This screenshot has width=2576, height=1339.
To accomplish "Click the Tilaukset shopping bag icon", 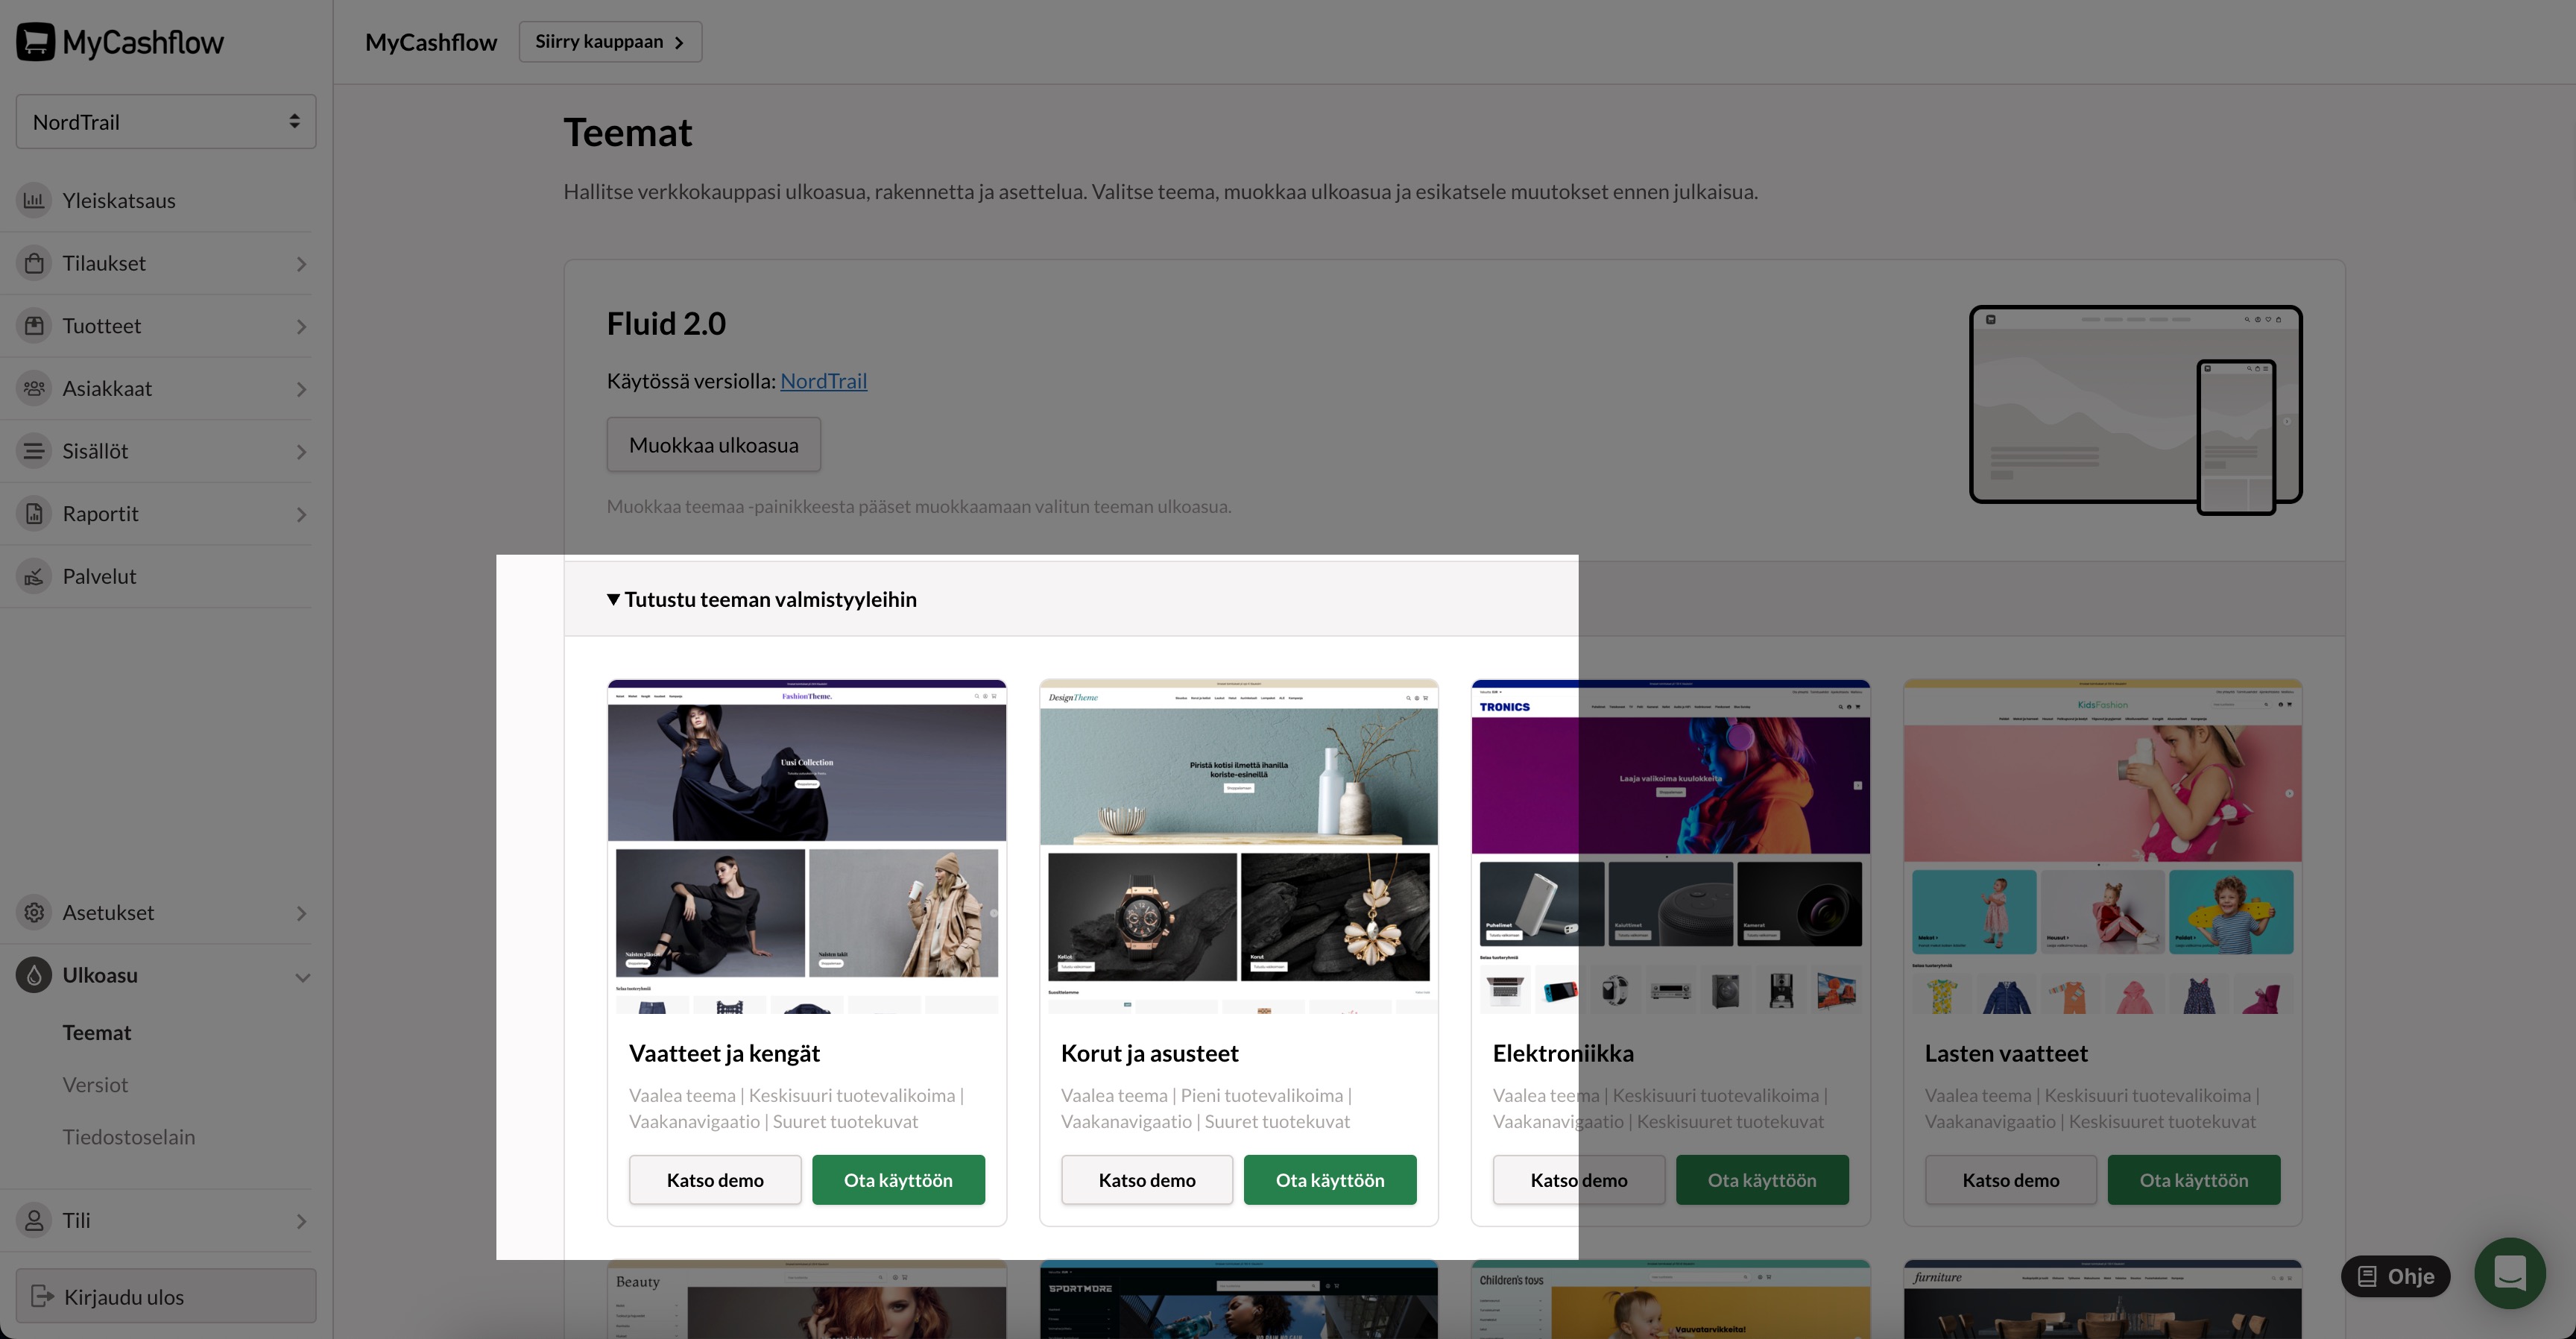I will point(34,263).
